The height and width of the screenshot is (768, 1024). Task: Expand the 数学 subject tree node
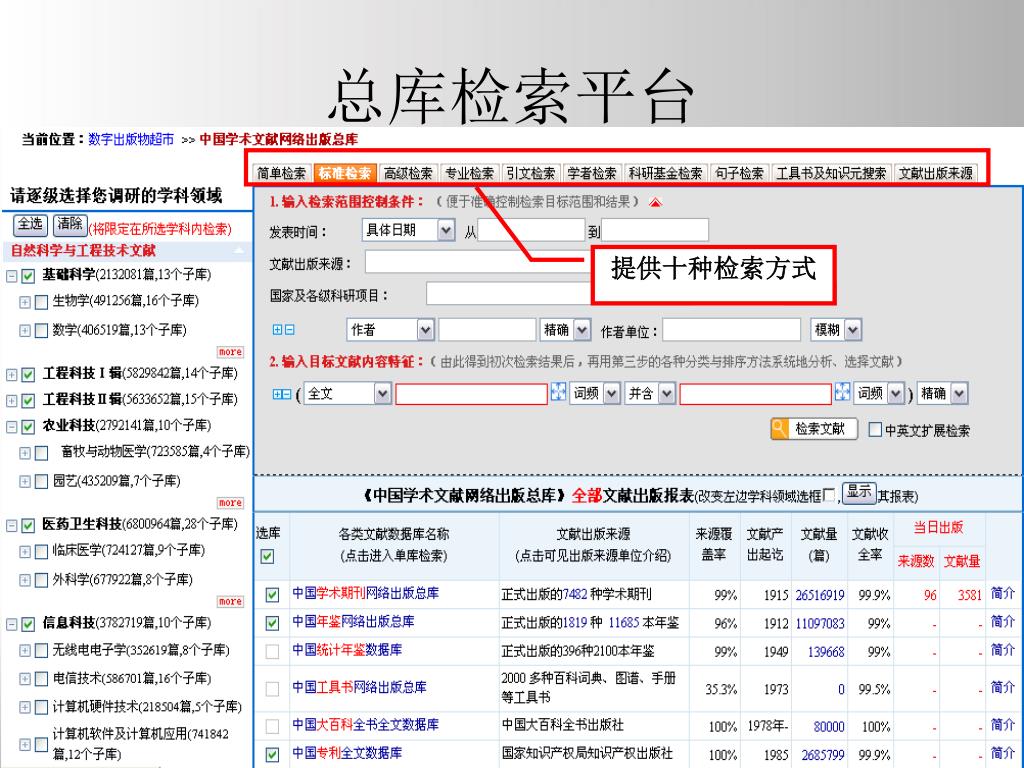point(25,330)
